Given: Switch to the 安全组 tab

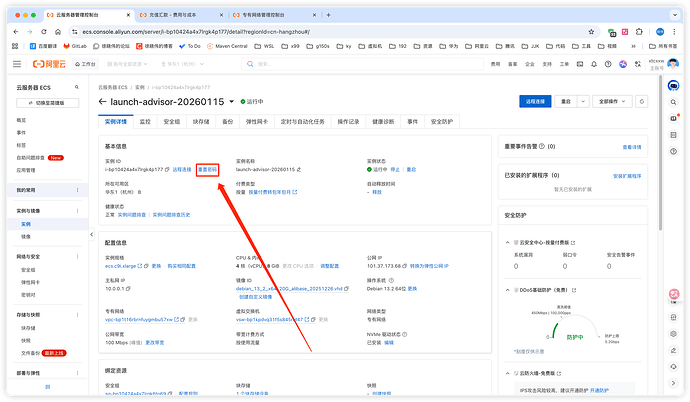Looking at the screenshot, I should 172,121.
